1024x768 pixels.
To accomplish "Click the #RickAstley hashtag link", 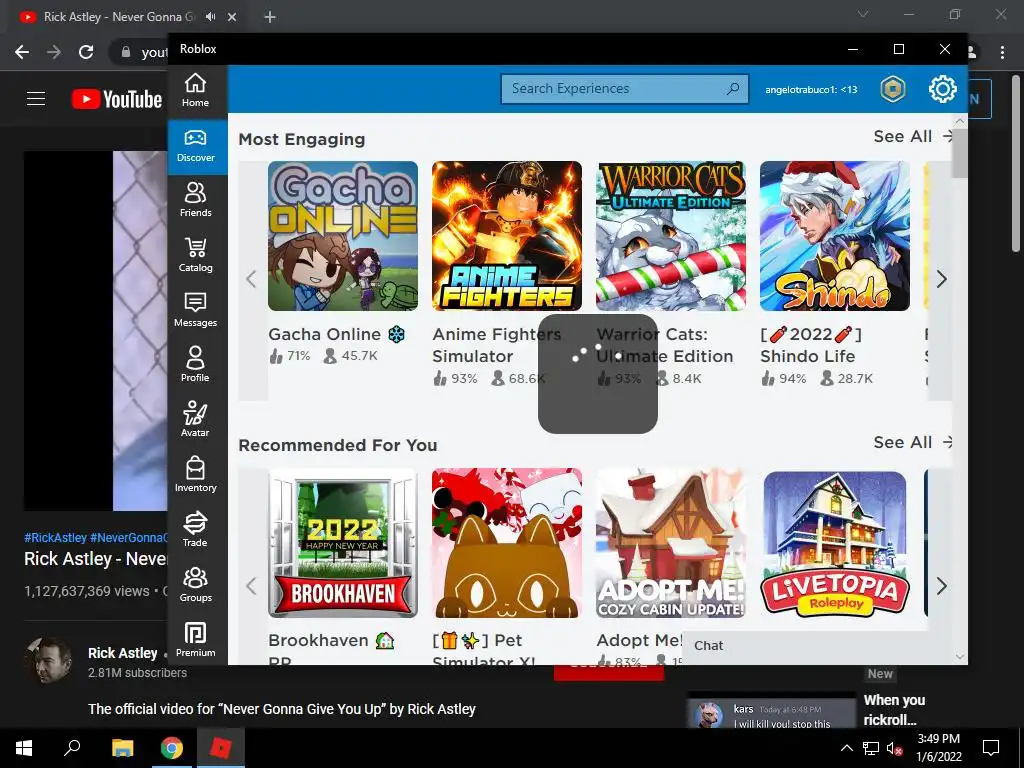I will (56, 538).
